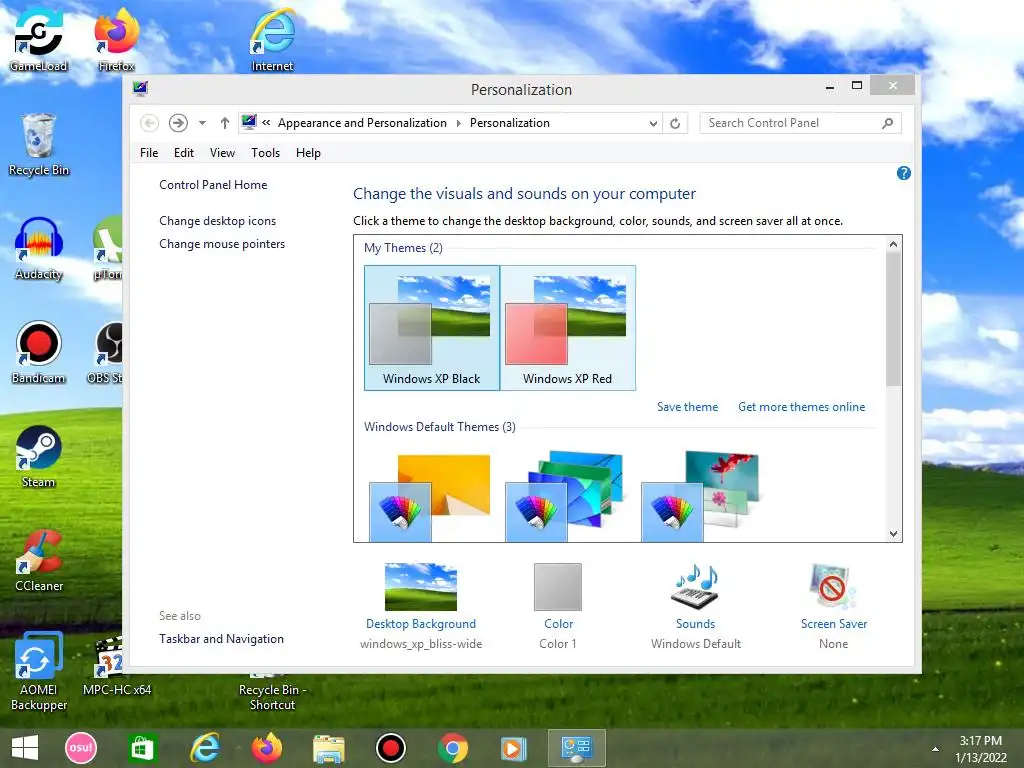The height and width of the screenshot is (768, 1024).
Task: Click the Save theme link
Action: click(x=687, y=407)
